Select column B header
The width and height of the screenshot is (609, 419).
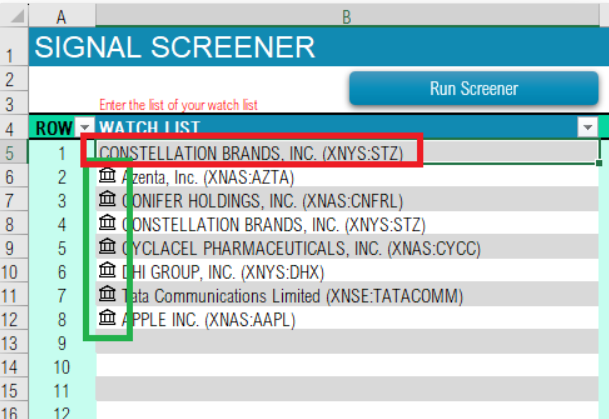[x=347, y=17]
